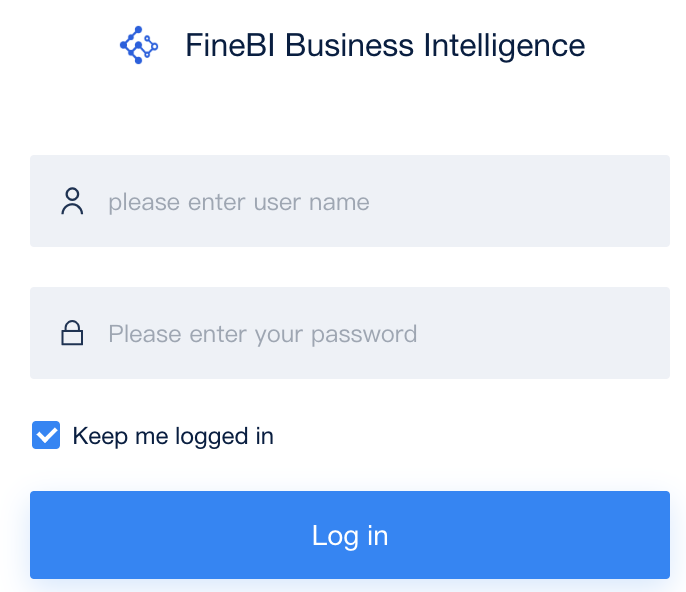Click the FineBI logo icon
Screen dimensions: 686x592
click(x=139, y=45)
